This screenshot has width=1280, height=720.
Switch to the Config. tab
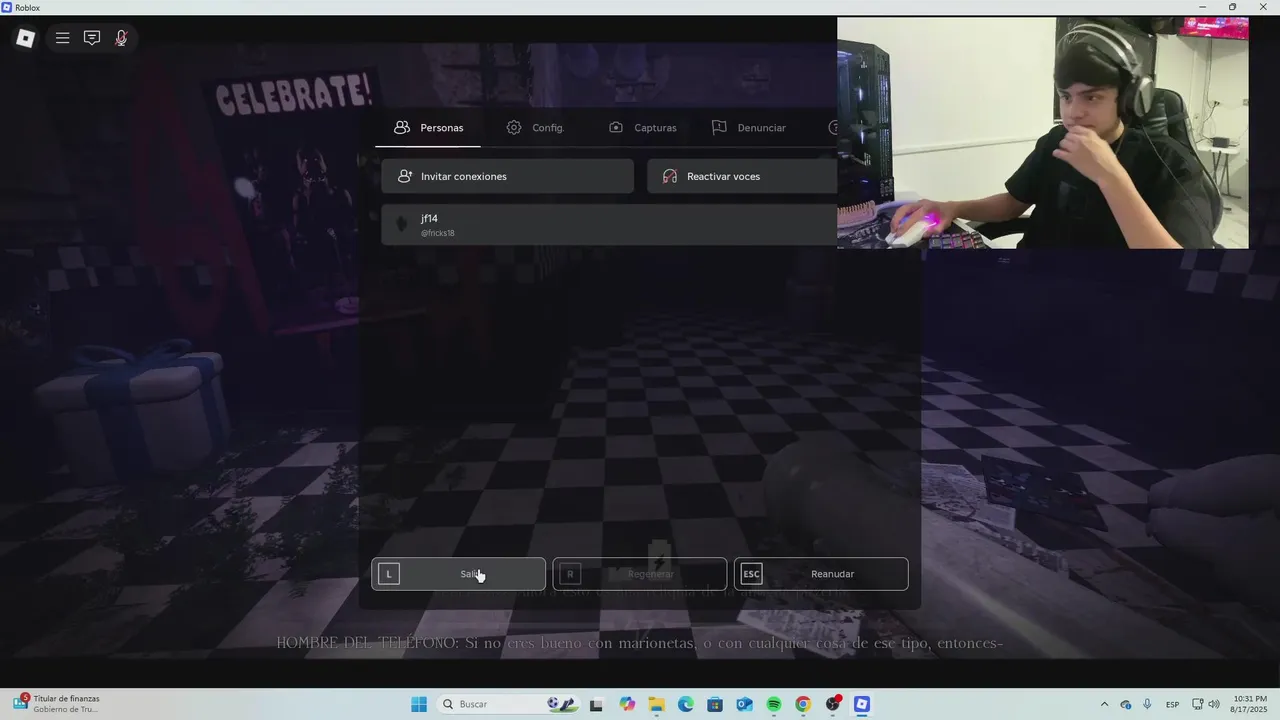(x=535, y=128)
